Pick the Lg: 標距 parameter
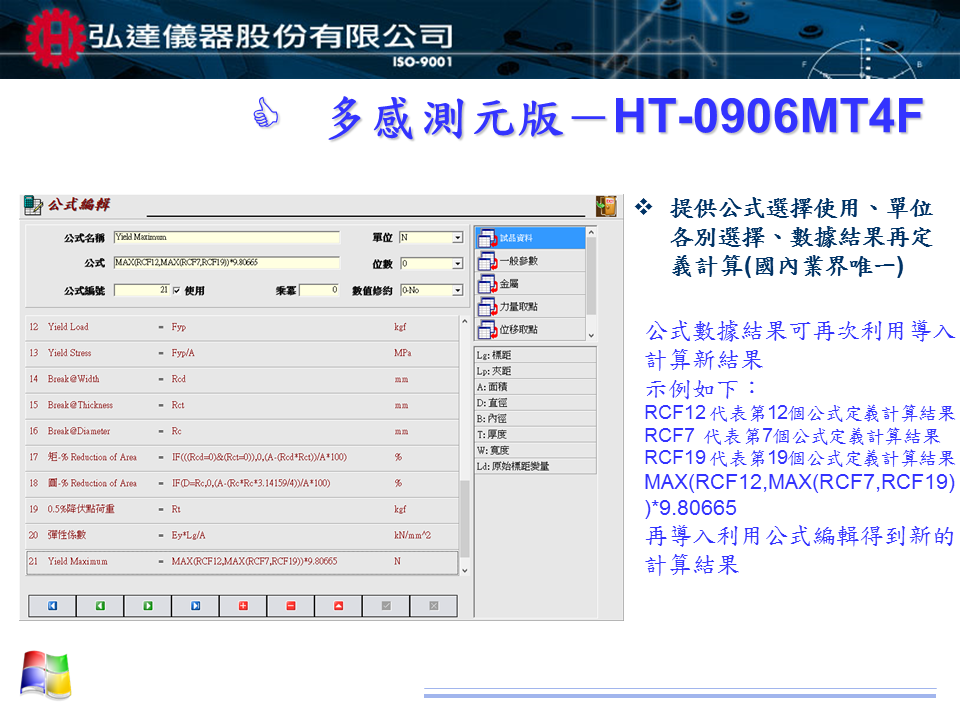This screenshot has width=960, height=720. 536,355
